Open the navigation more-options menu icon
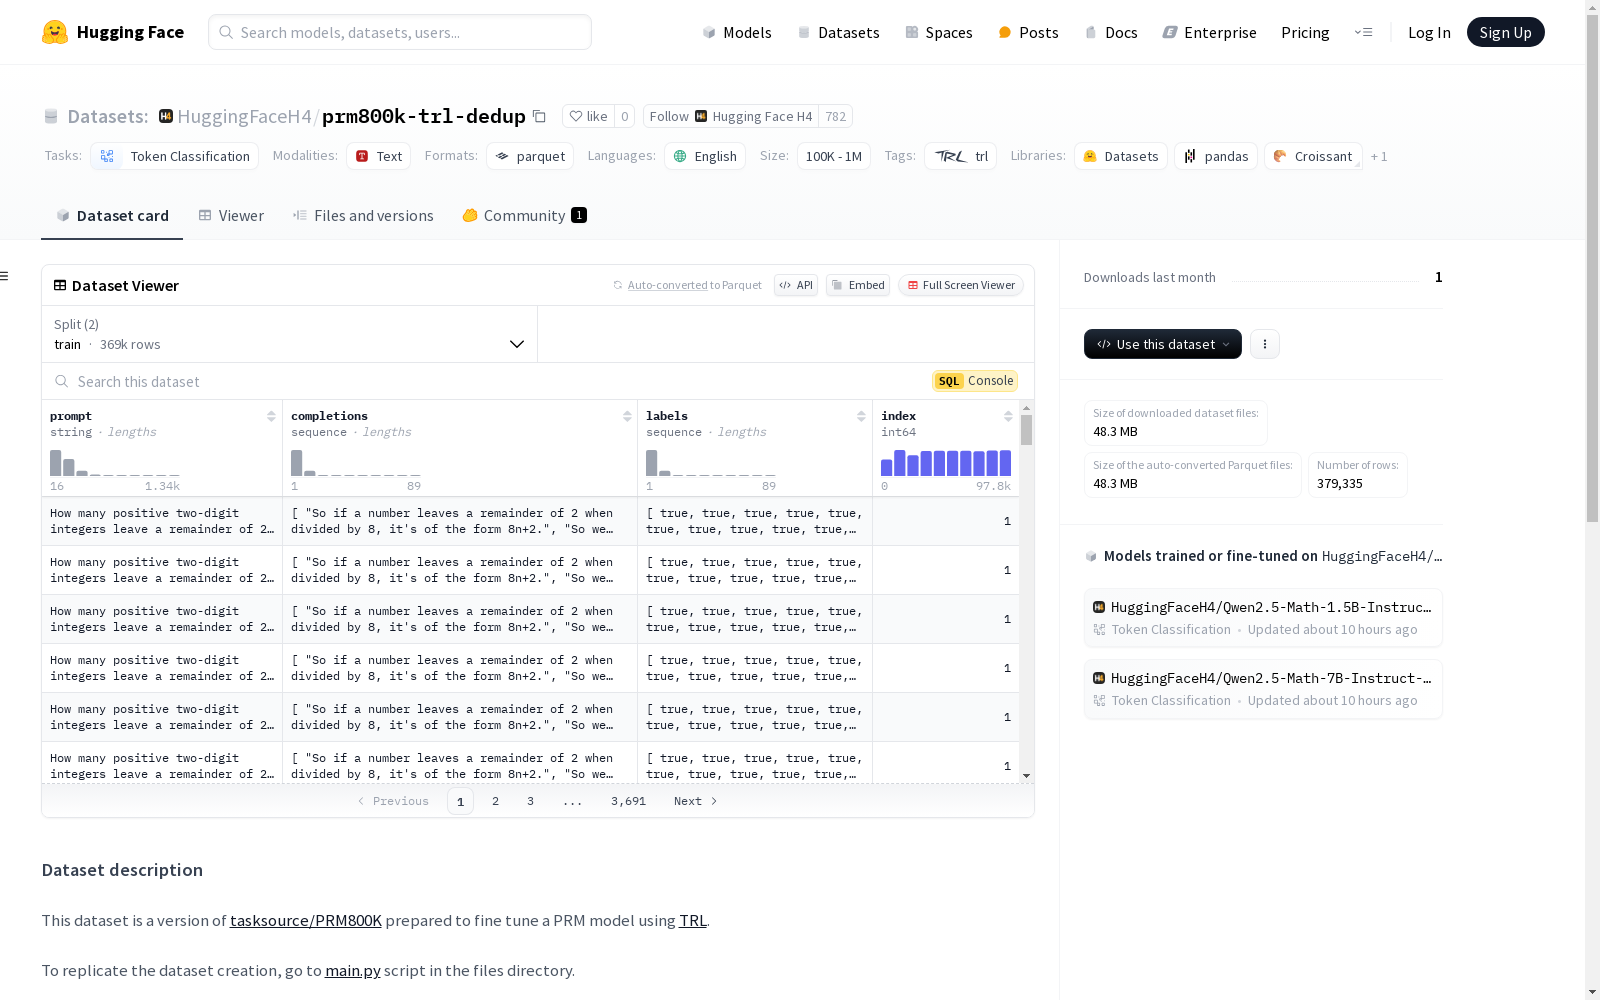This screenshot has height=1000, width=1600. (x=1363, y=32)
